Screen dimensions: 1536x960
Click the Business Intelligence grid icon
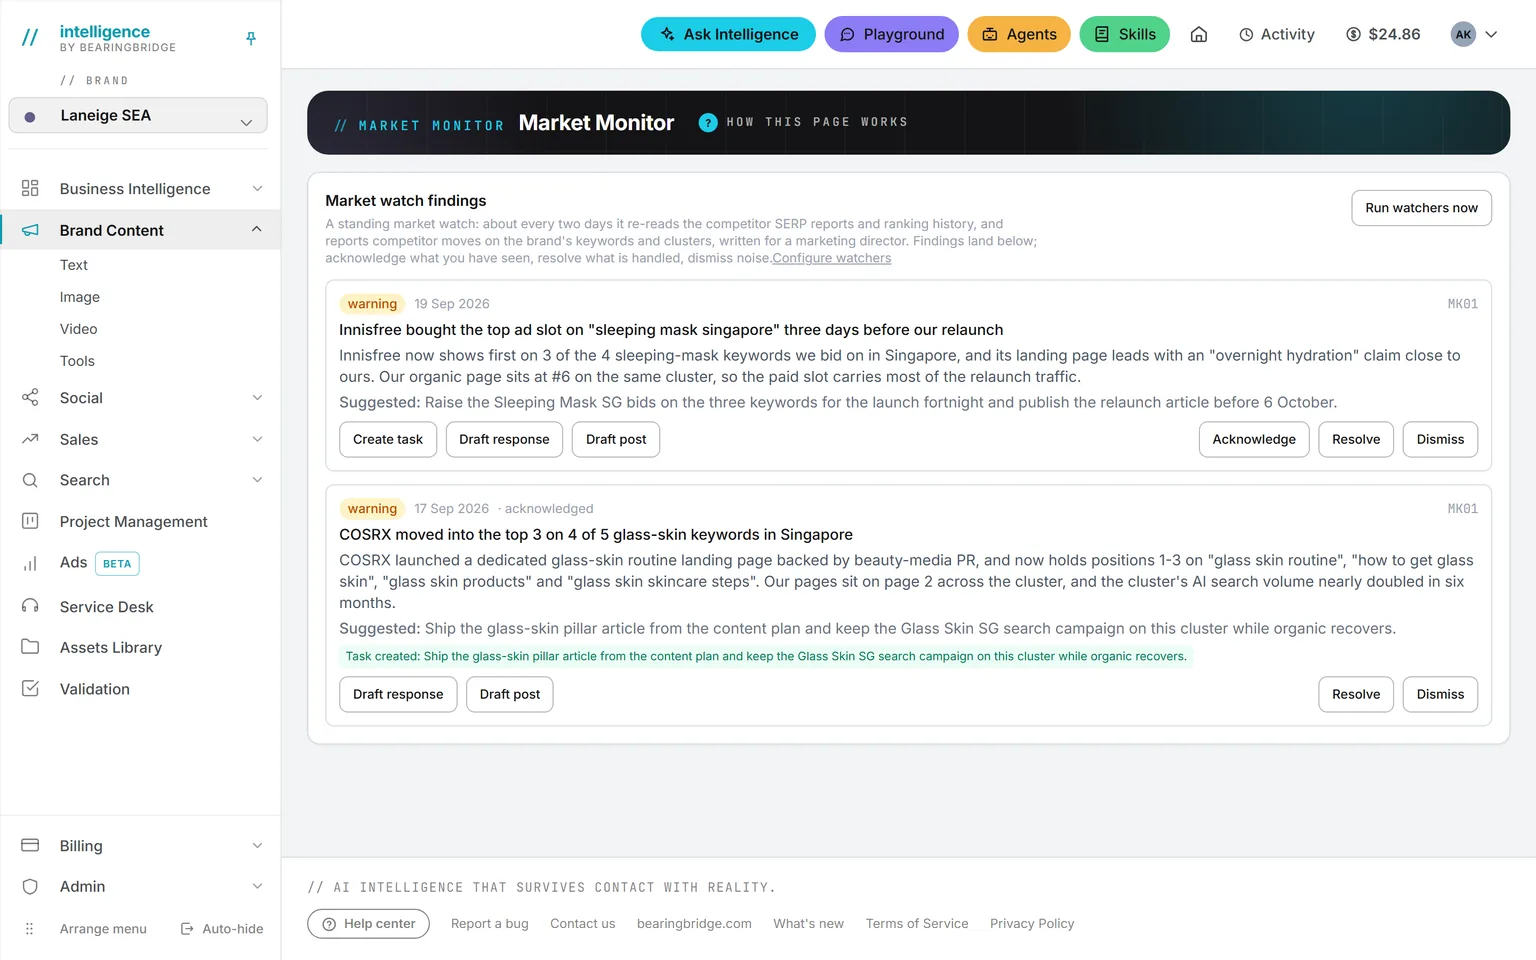click(x=30, y=188)
